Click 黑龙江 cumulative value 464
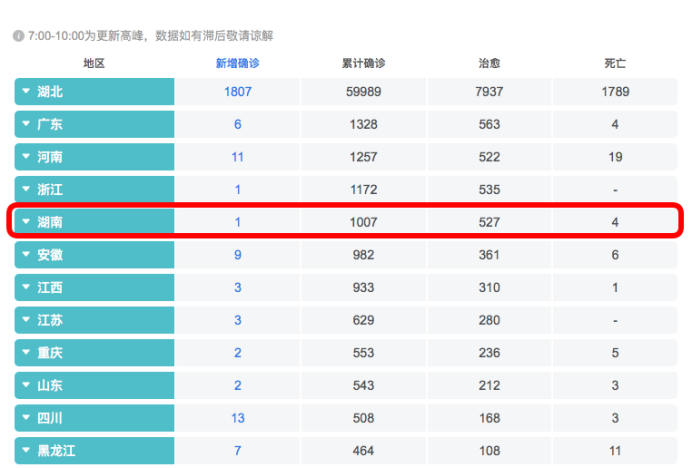The image size is (692, 468). (x=363, y=451)
